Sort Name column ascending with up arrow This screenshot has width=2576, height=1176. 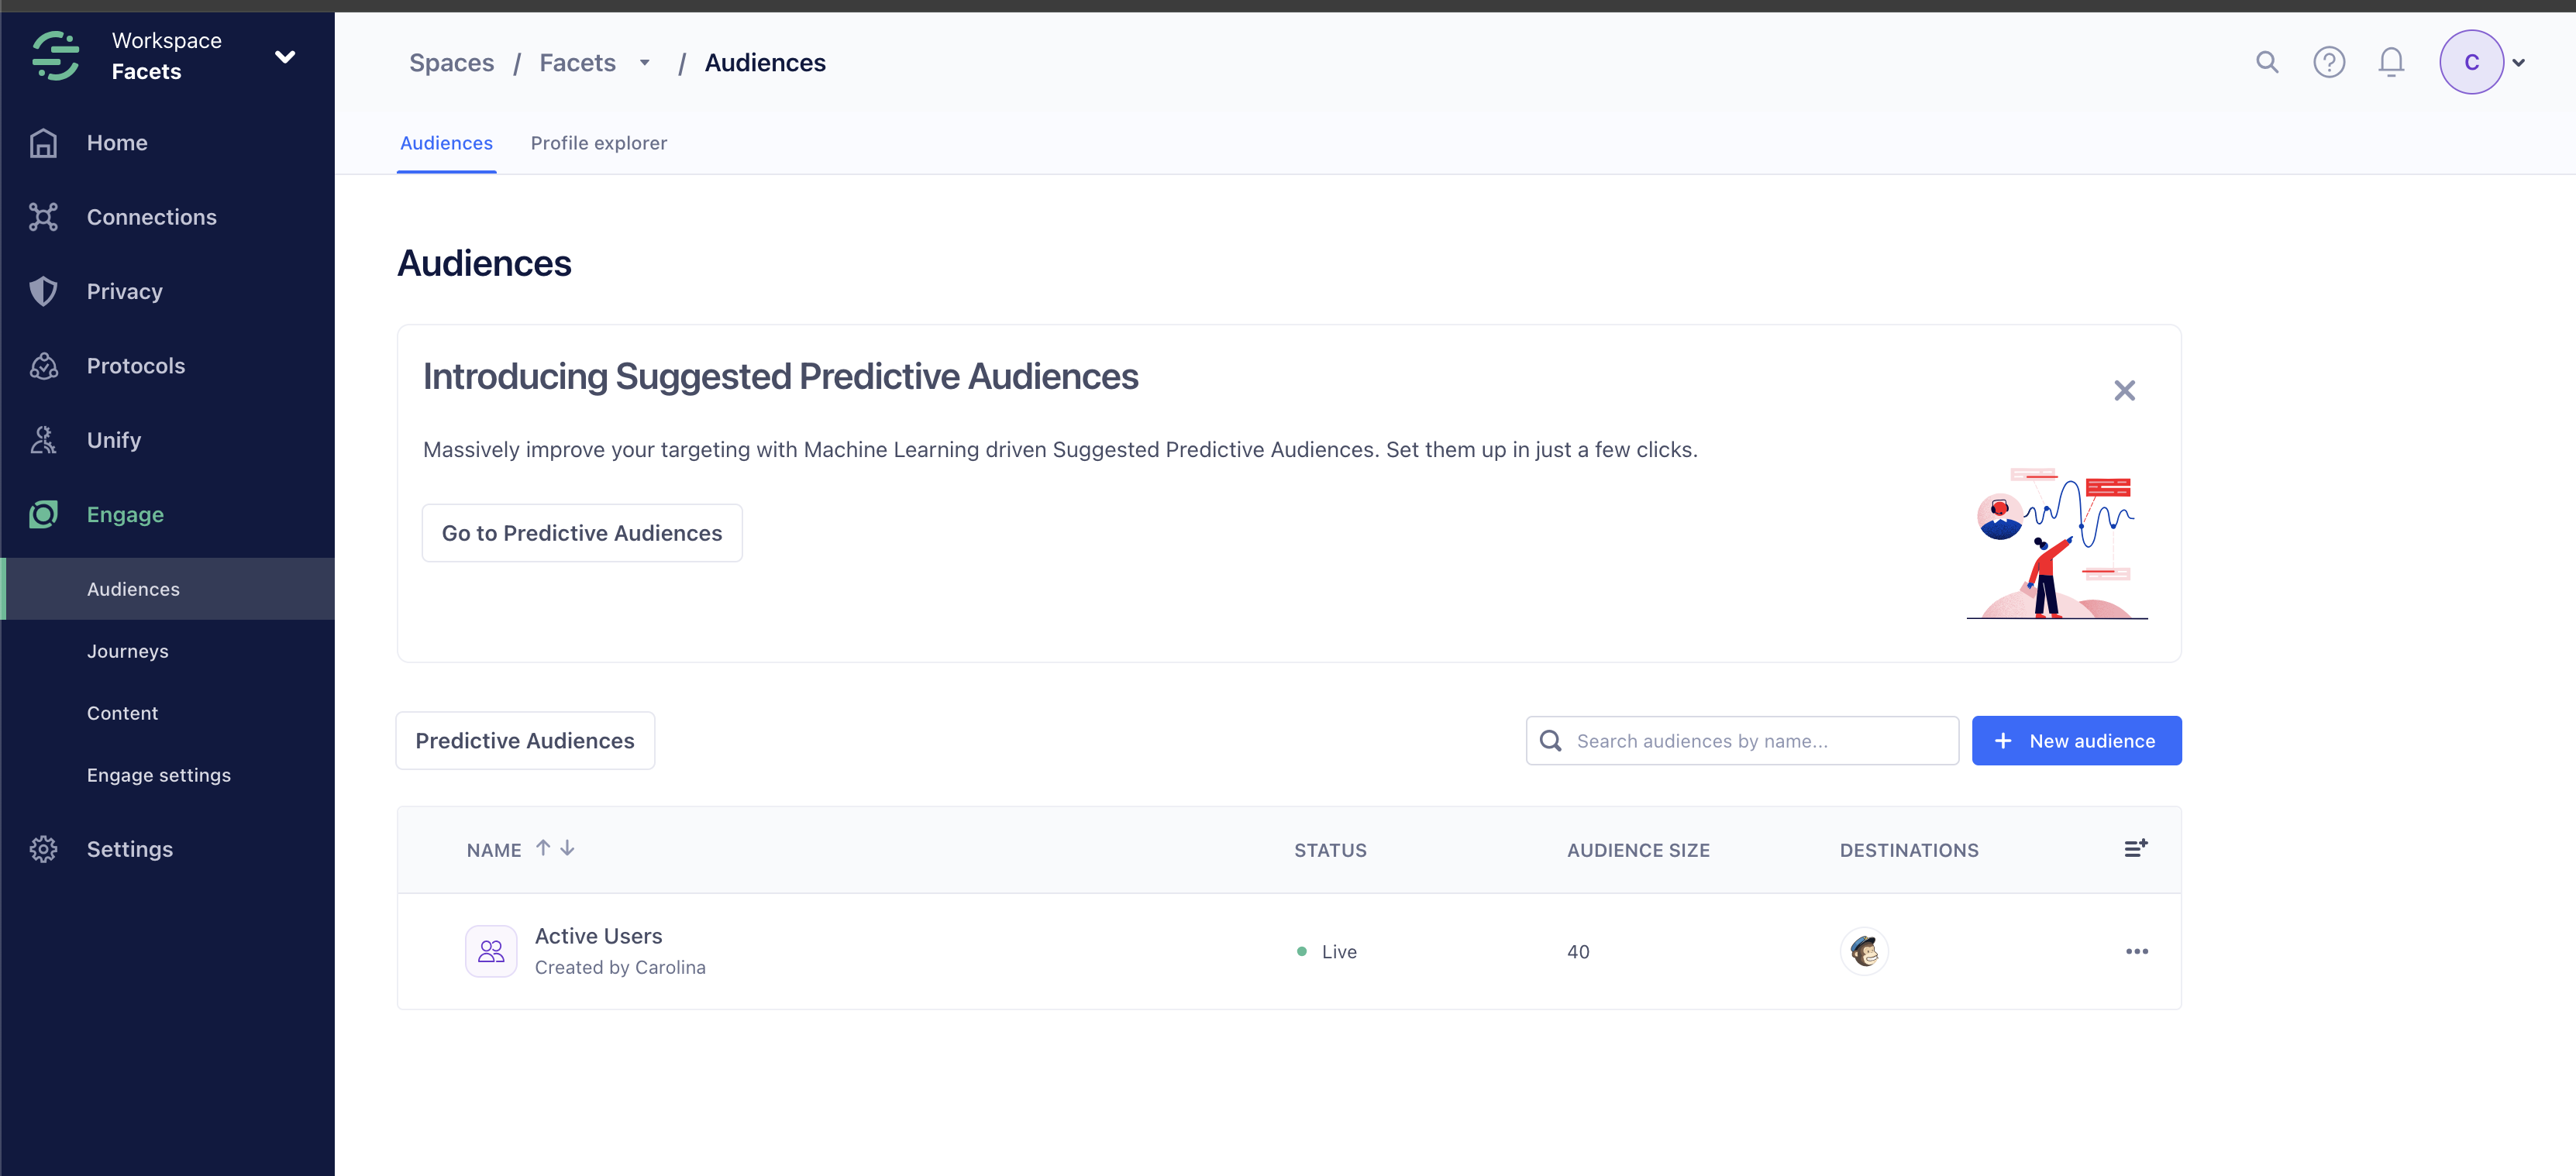(x=543, y=848)
